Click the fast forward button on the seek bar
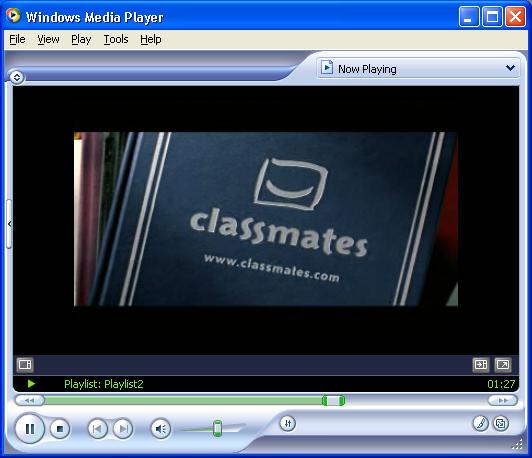The width and height of the screenshot is (532, 458). point(503,401)
